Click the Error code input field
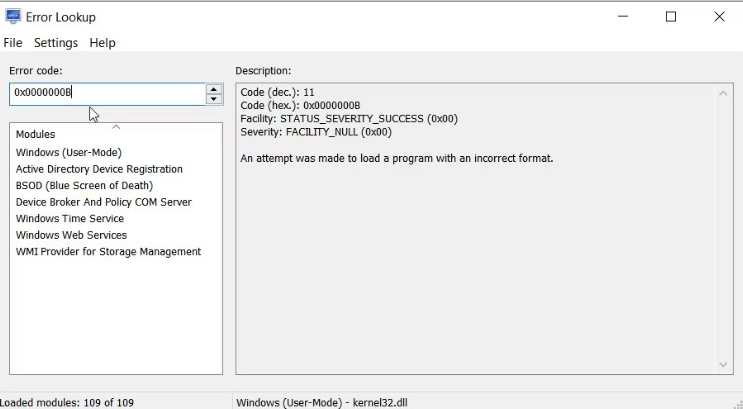The height and width of the screenshot is (409, 743). (107, 93)
